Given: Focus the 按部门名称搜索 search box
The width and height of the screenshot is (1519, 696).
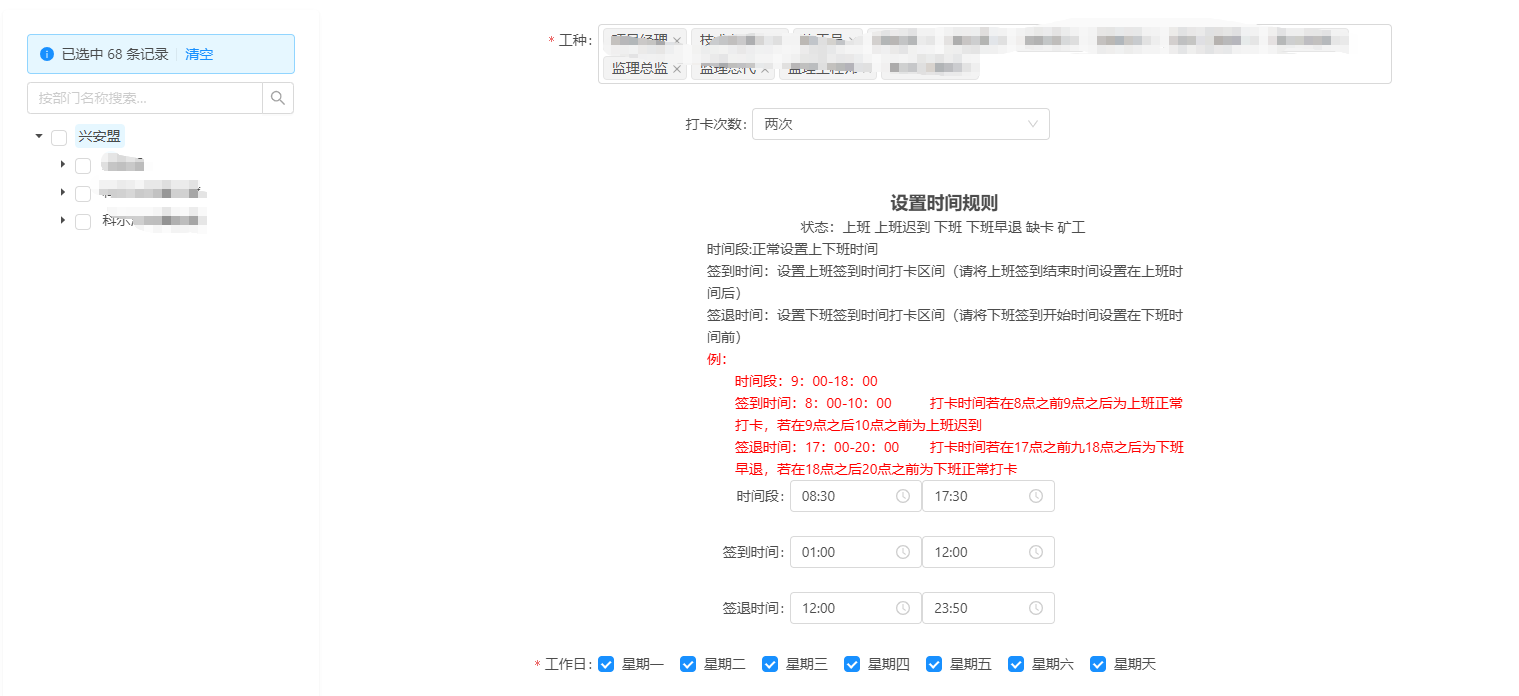Looking at the screenshot, I should (145, 98).
